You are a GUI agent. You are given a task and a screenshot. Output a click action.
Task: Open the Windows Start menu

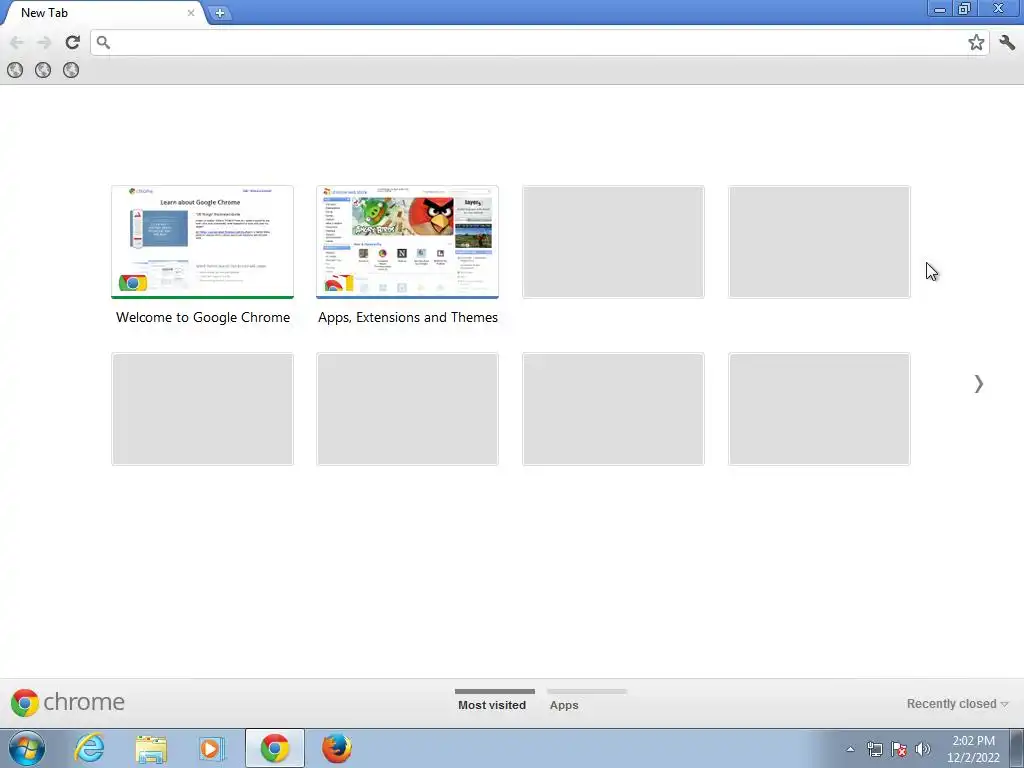coord(27,748)
